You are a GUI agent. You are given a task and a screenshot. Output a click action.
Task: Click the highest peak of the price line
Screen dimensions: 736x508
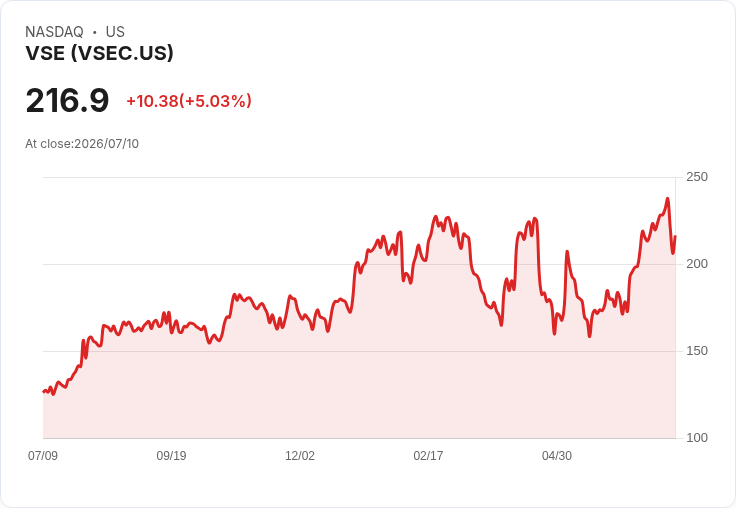(667, 199)
